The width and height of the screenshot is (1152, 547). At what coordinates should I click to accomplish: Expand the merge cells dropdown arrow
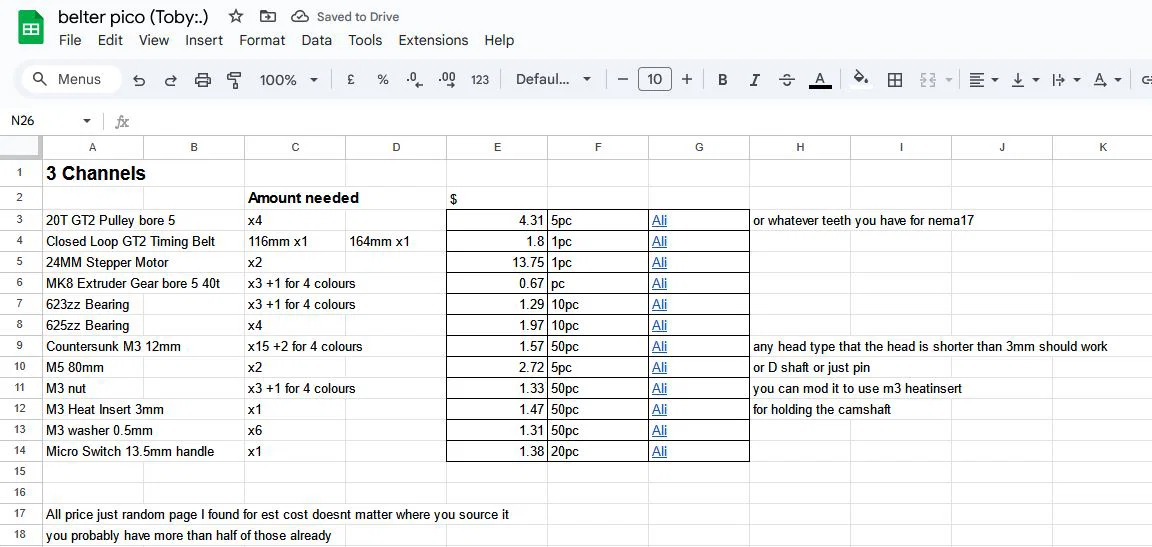948,80
